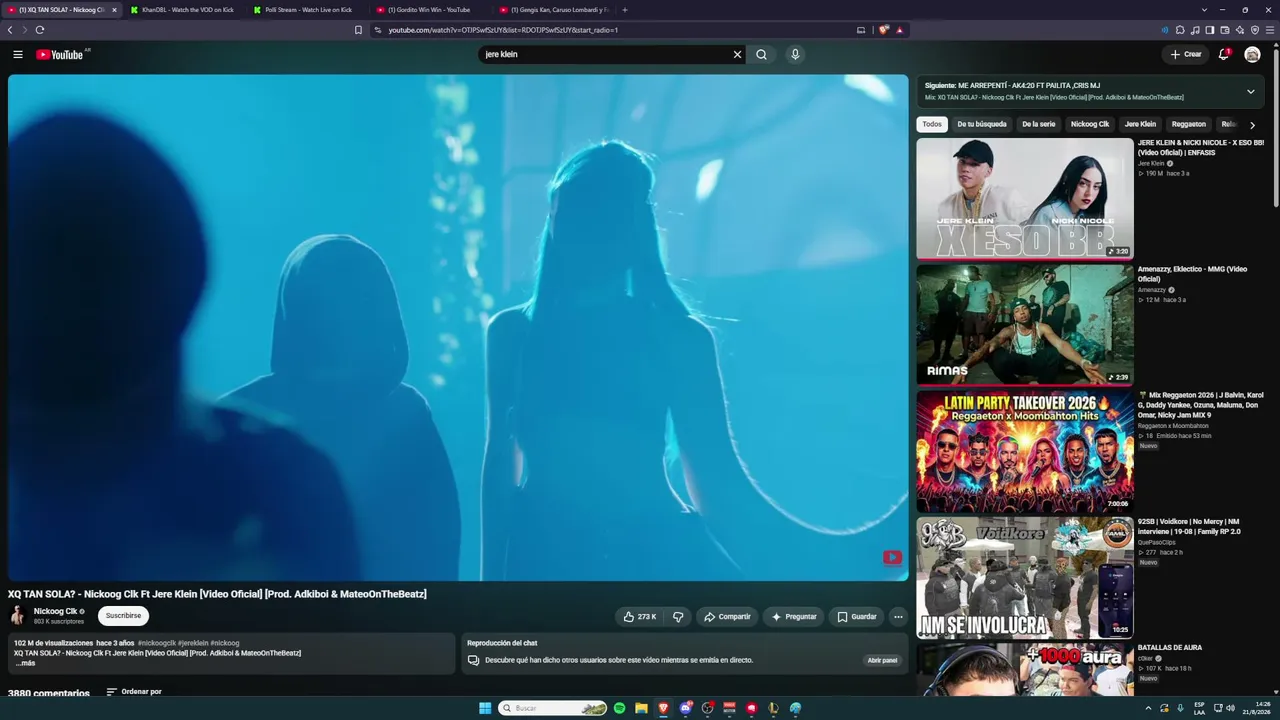This screenshot has height=720, width=1280.
Task: Open the browser main menu
Action: (1270, 30)
